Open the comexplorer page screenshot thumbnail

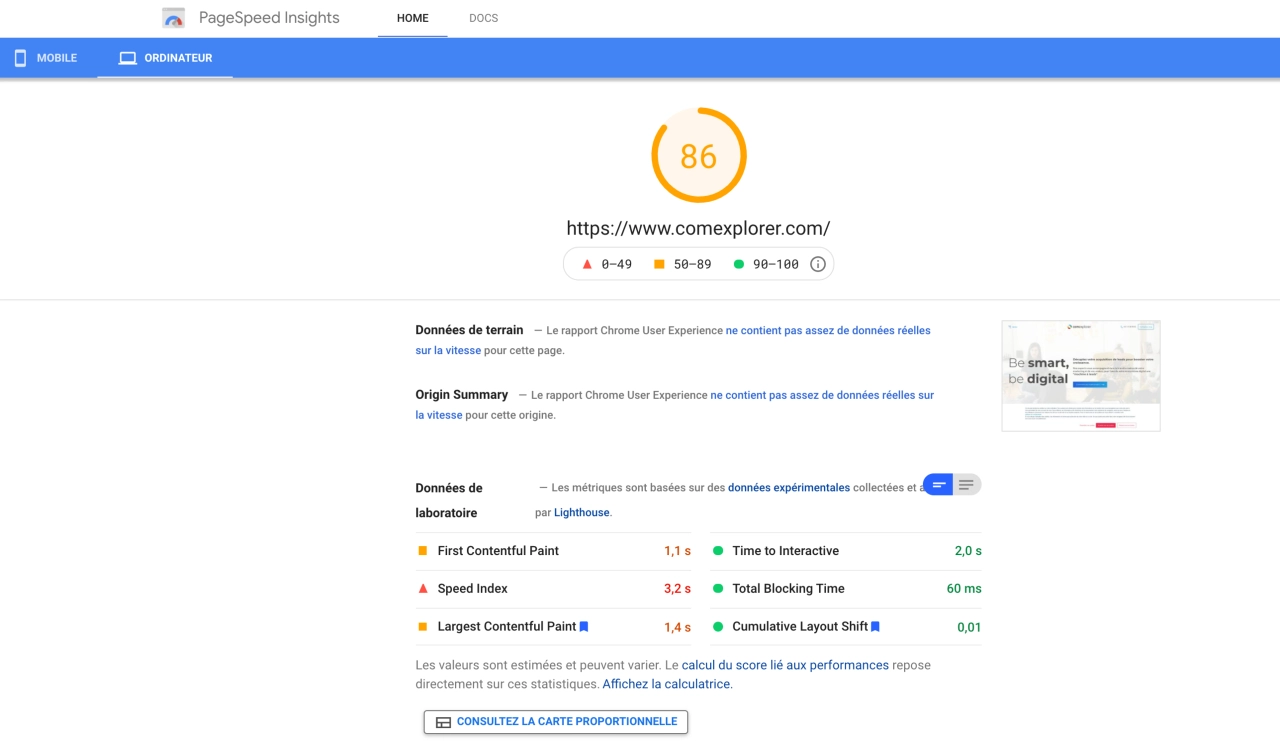point(1081,376)
